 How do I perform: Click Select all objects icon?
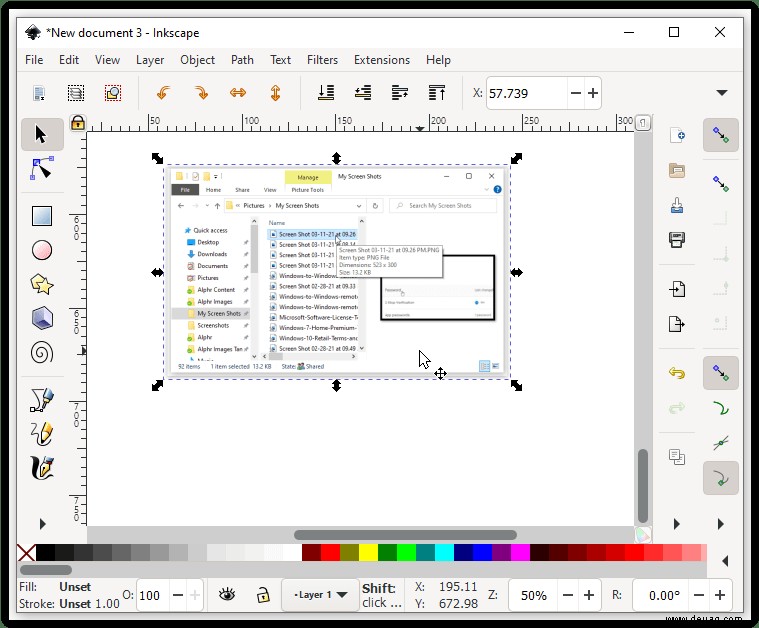pos(39,93)
